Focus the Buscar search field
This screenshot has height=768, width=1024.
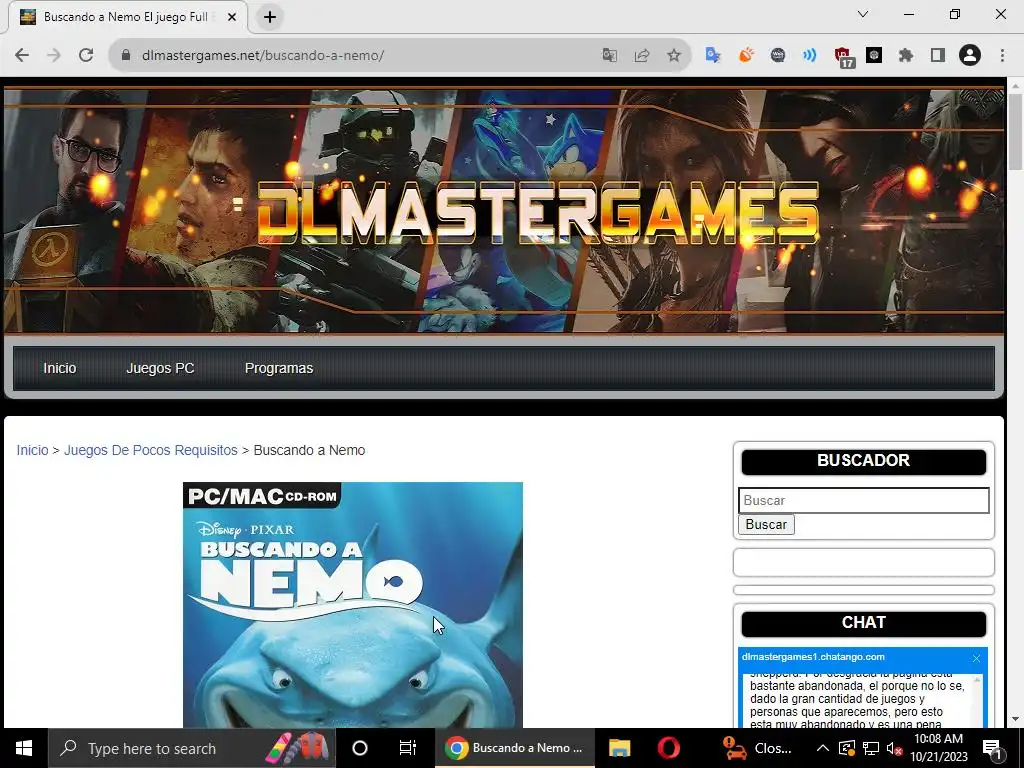863,500
